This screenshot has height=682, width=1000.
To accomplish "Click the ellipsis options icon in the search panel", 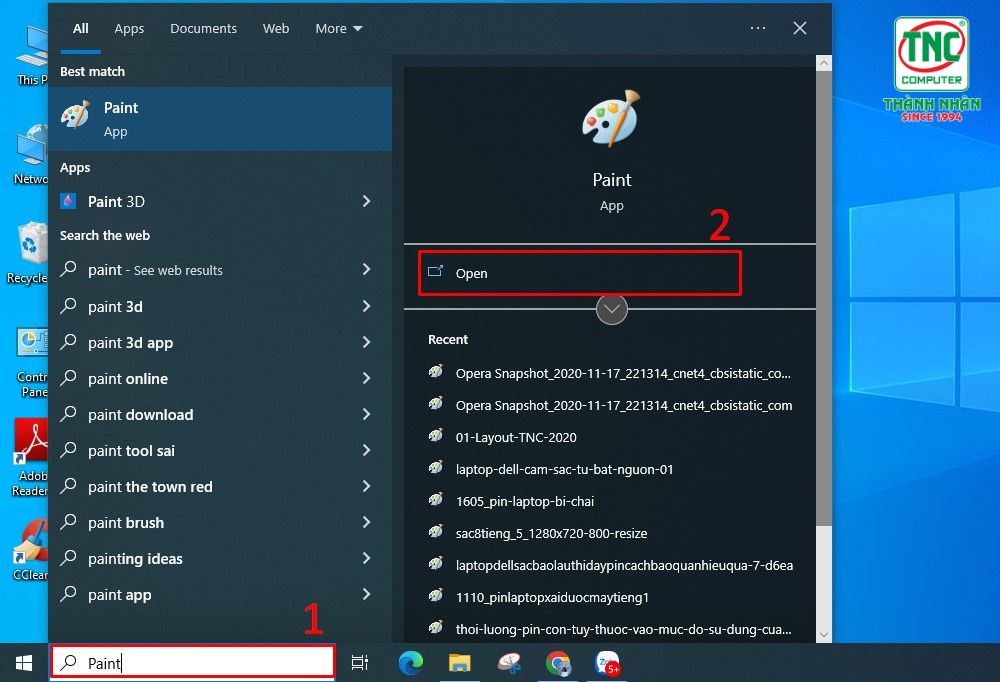I will 758,28.
